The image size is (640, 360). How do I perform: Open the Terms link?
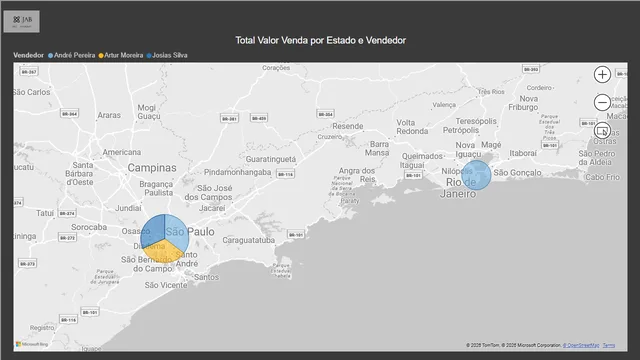tap(609, 345)
